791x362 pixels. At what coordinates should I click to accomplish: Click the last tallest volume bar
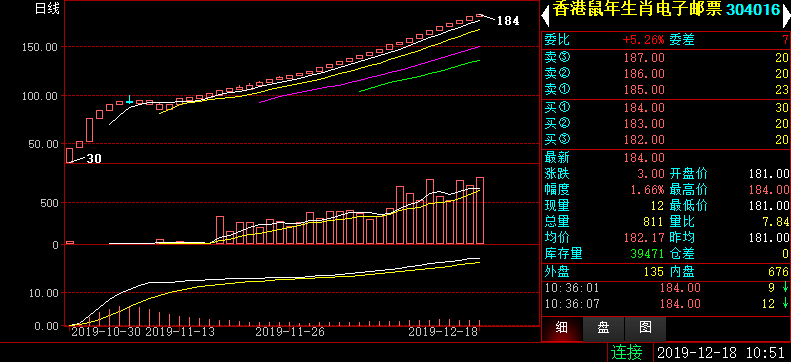[x=480, y=211]
